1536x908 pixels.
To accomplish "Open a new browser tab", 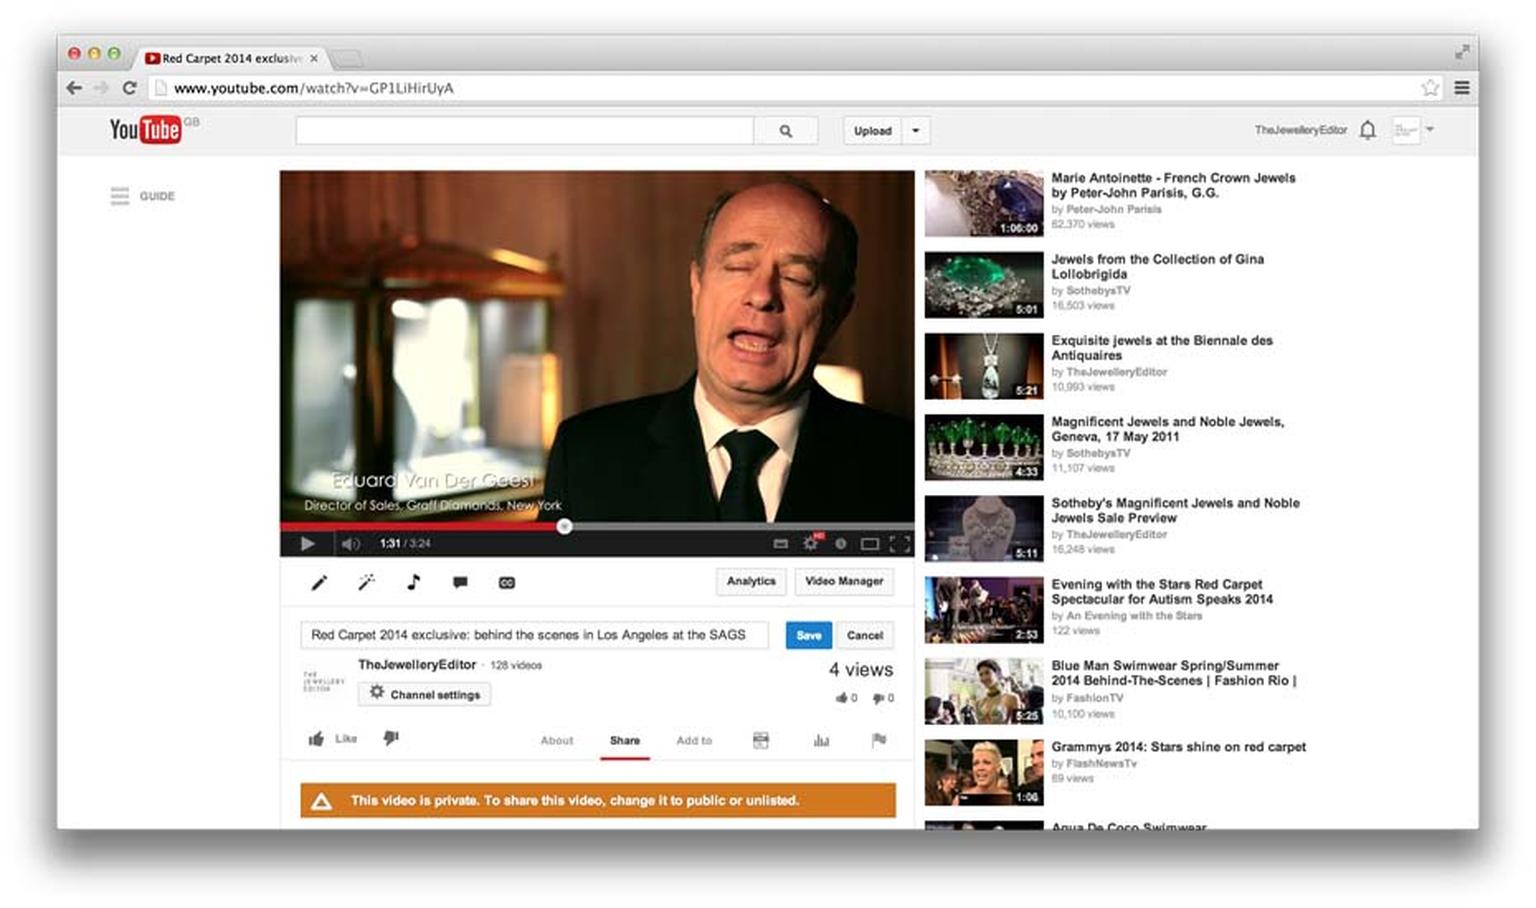I will [x=346, y=58].
